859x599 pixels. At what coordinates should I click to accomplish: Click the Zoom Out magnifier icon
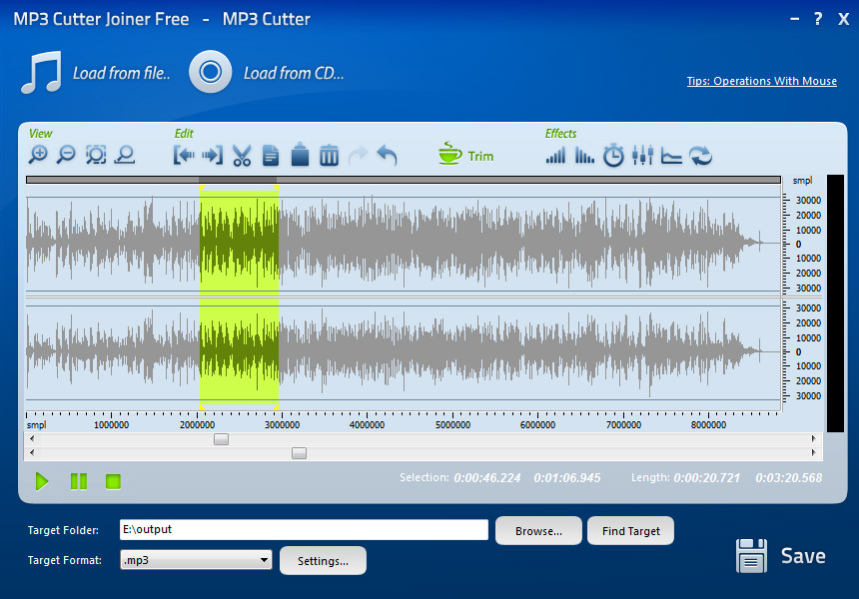pos(66,155)
